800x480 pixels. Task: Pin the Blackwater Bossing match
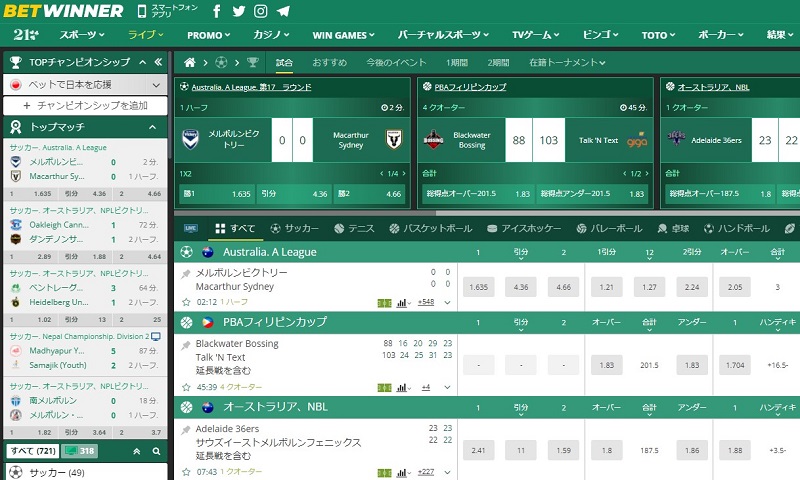[186, 345]
